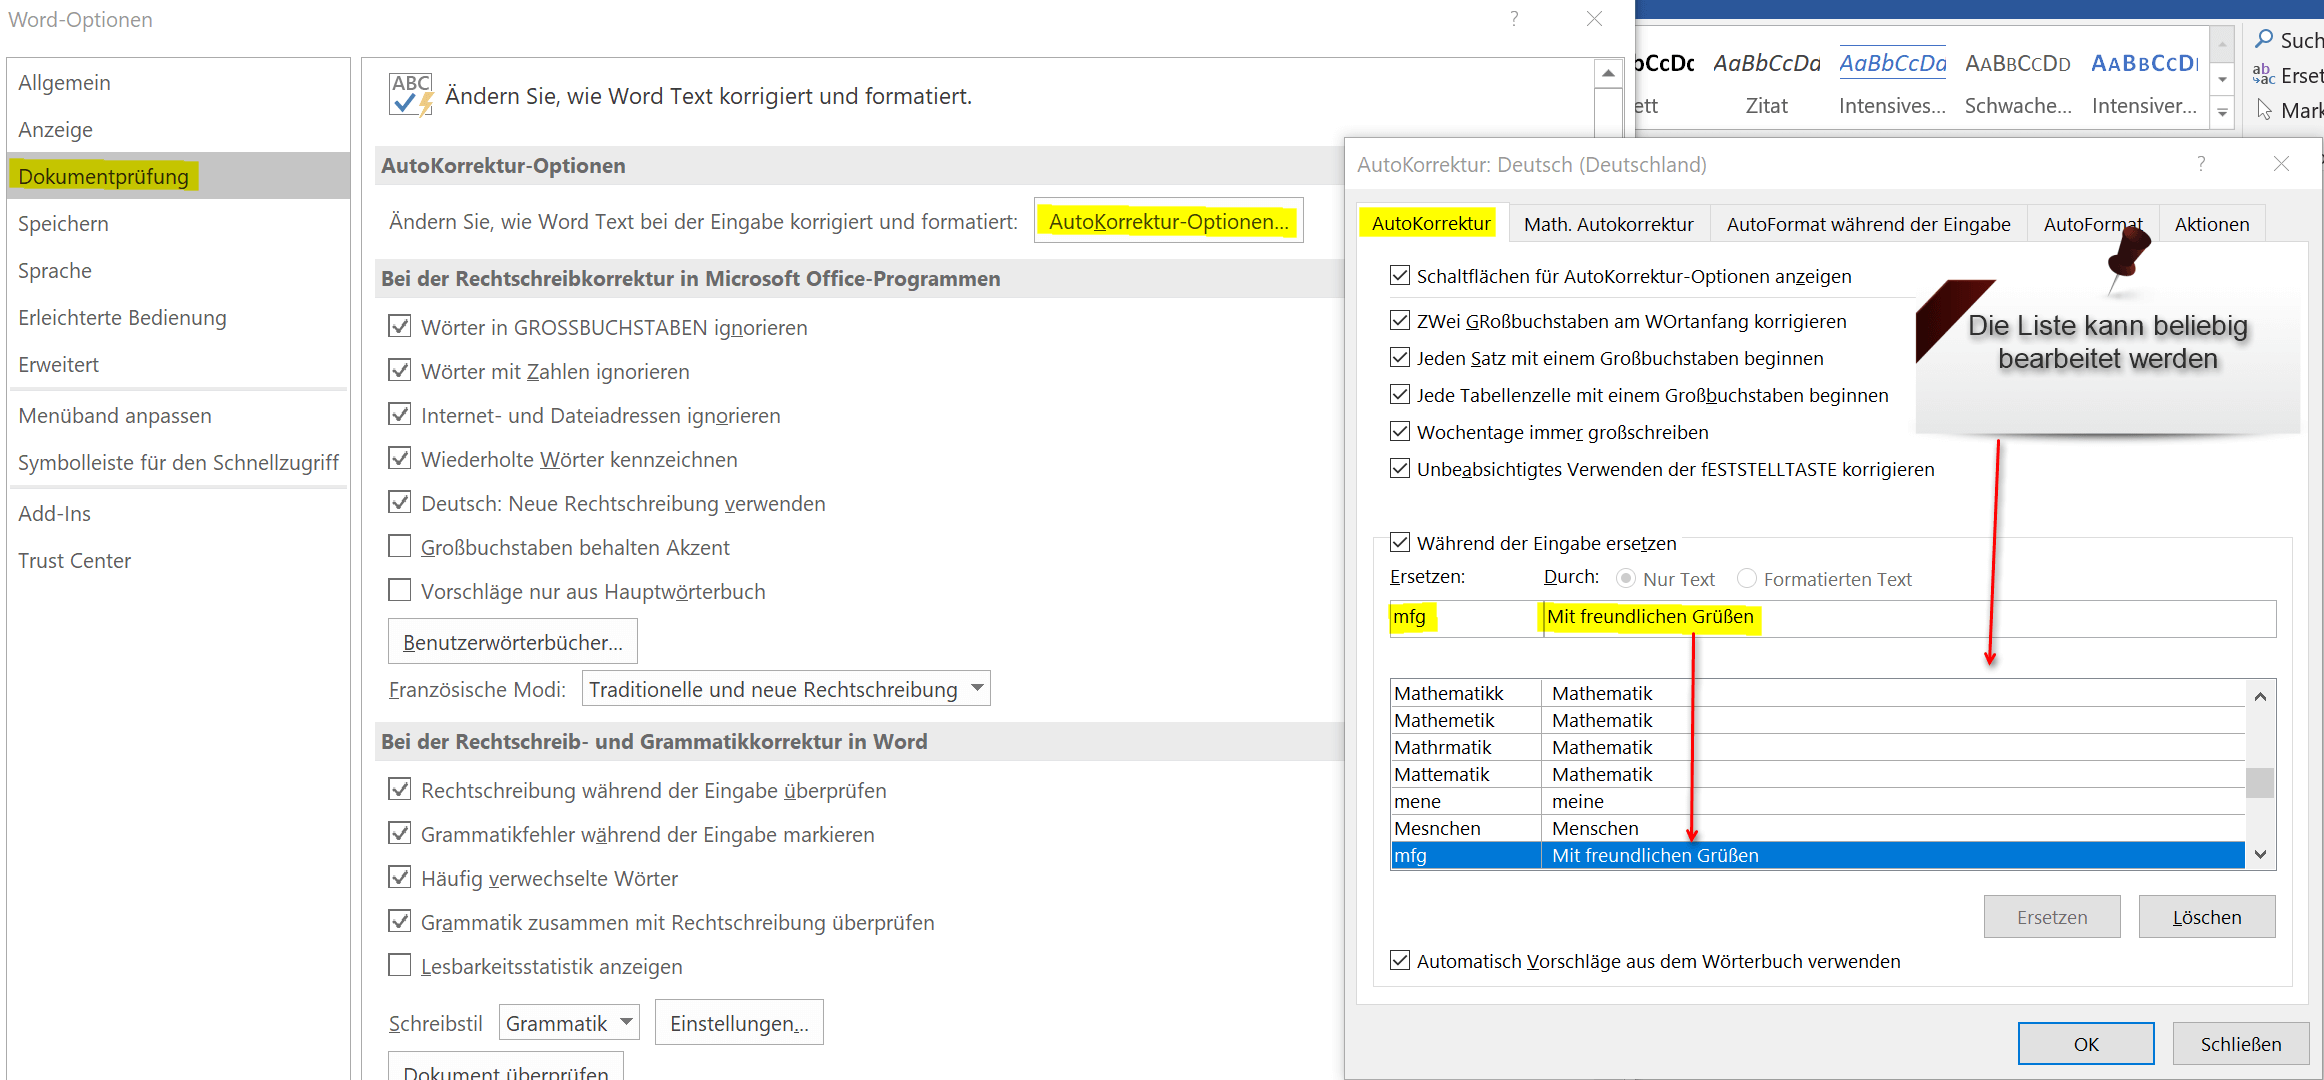Enable Großbuchstaben behalten Akzent
The width and height of the screenshot is (2324, 1080).
coord(399,546)
